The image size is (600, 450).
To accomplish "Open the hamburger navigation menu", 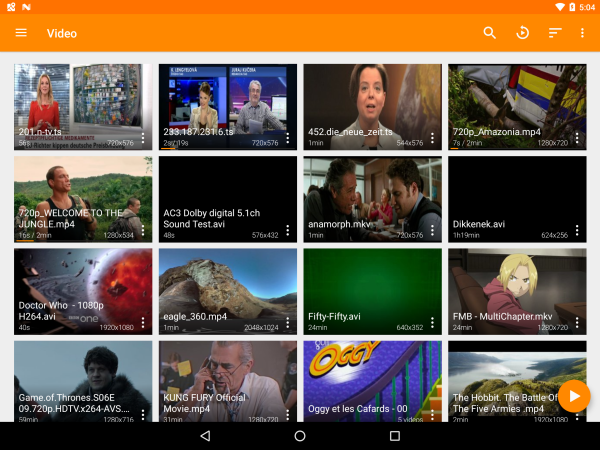I will [21, 33].
